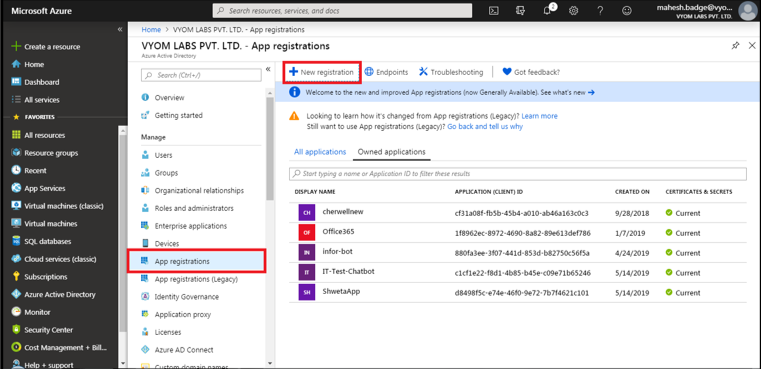Go to Home in the left sidebar
This screenshot has width=761, height=369.
click(28, 64)
